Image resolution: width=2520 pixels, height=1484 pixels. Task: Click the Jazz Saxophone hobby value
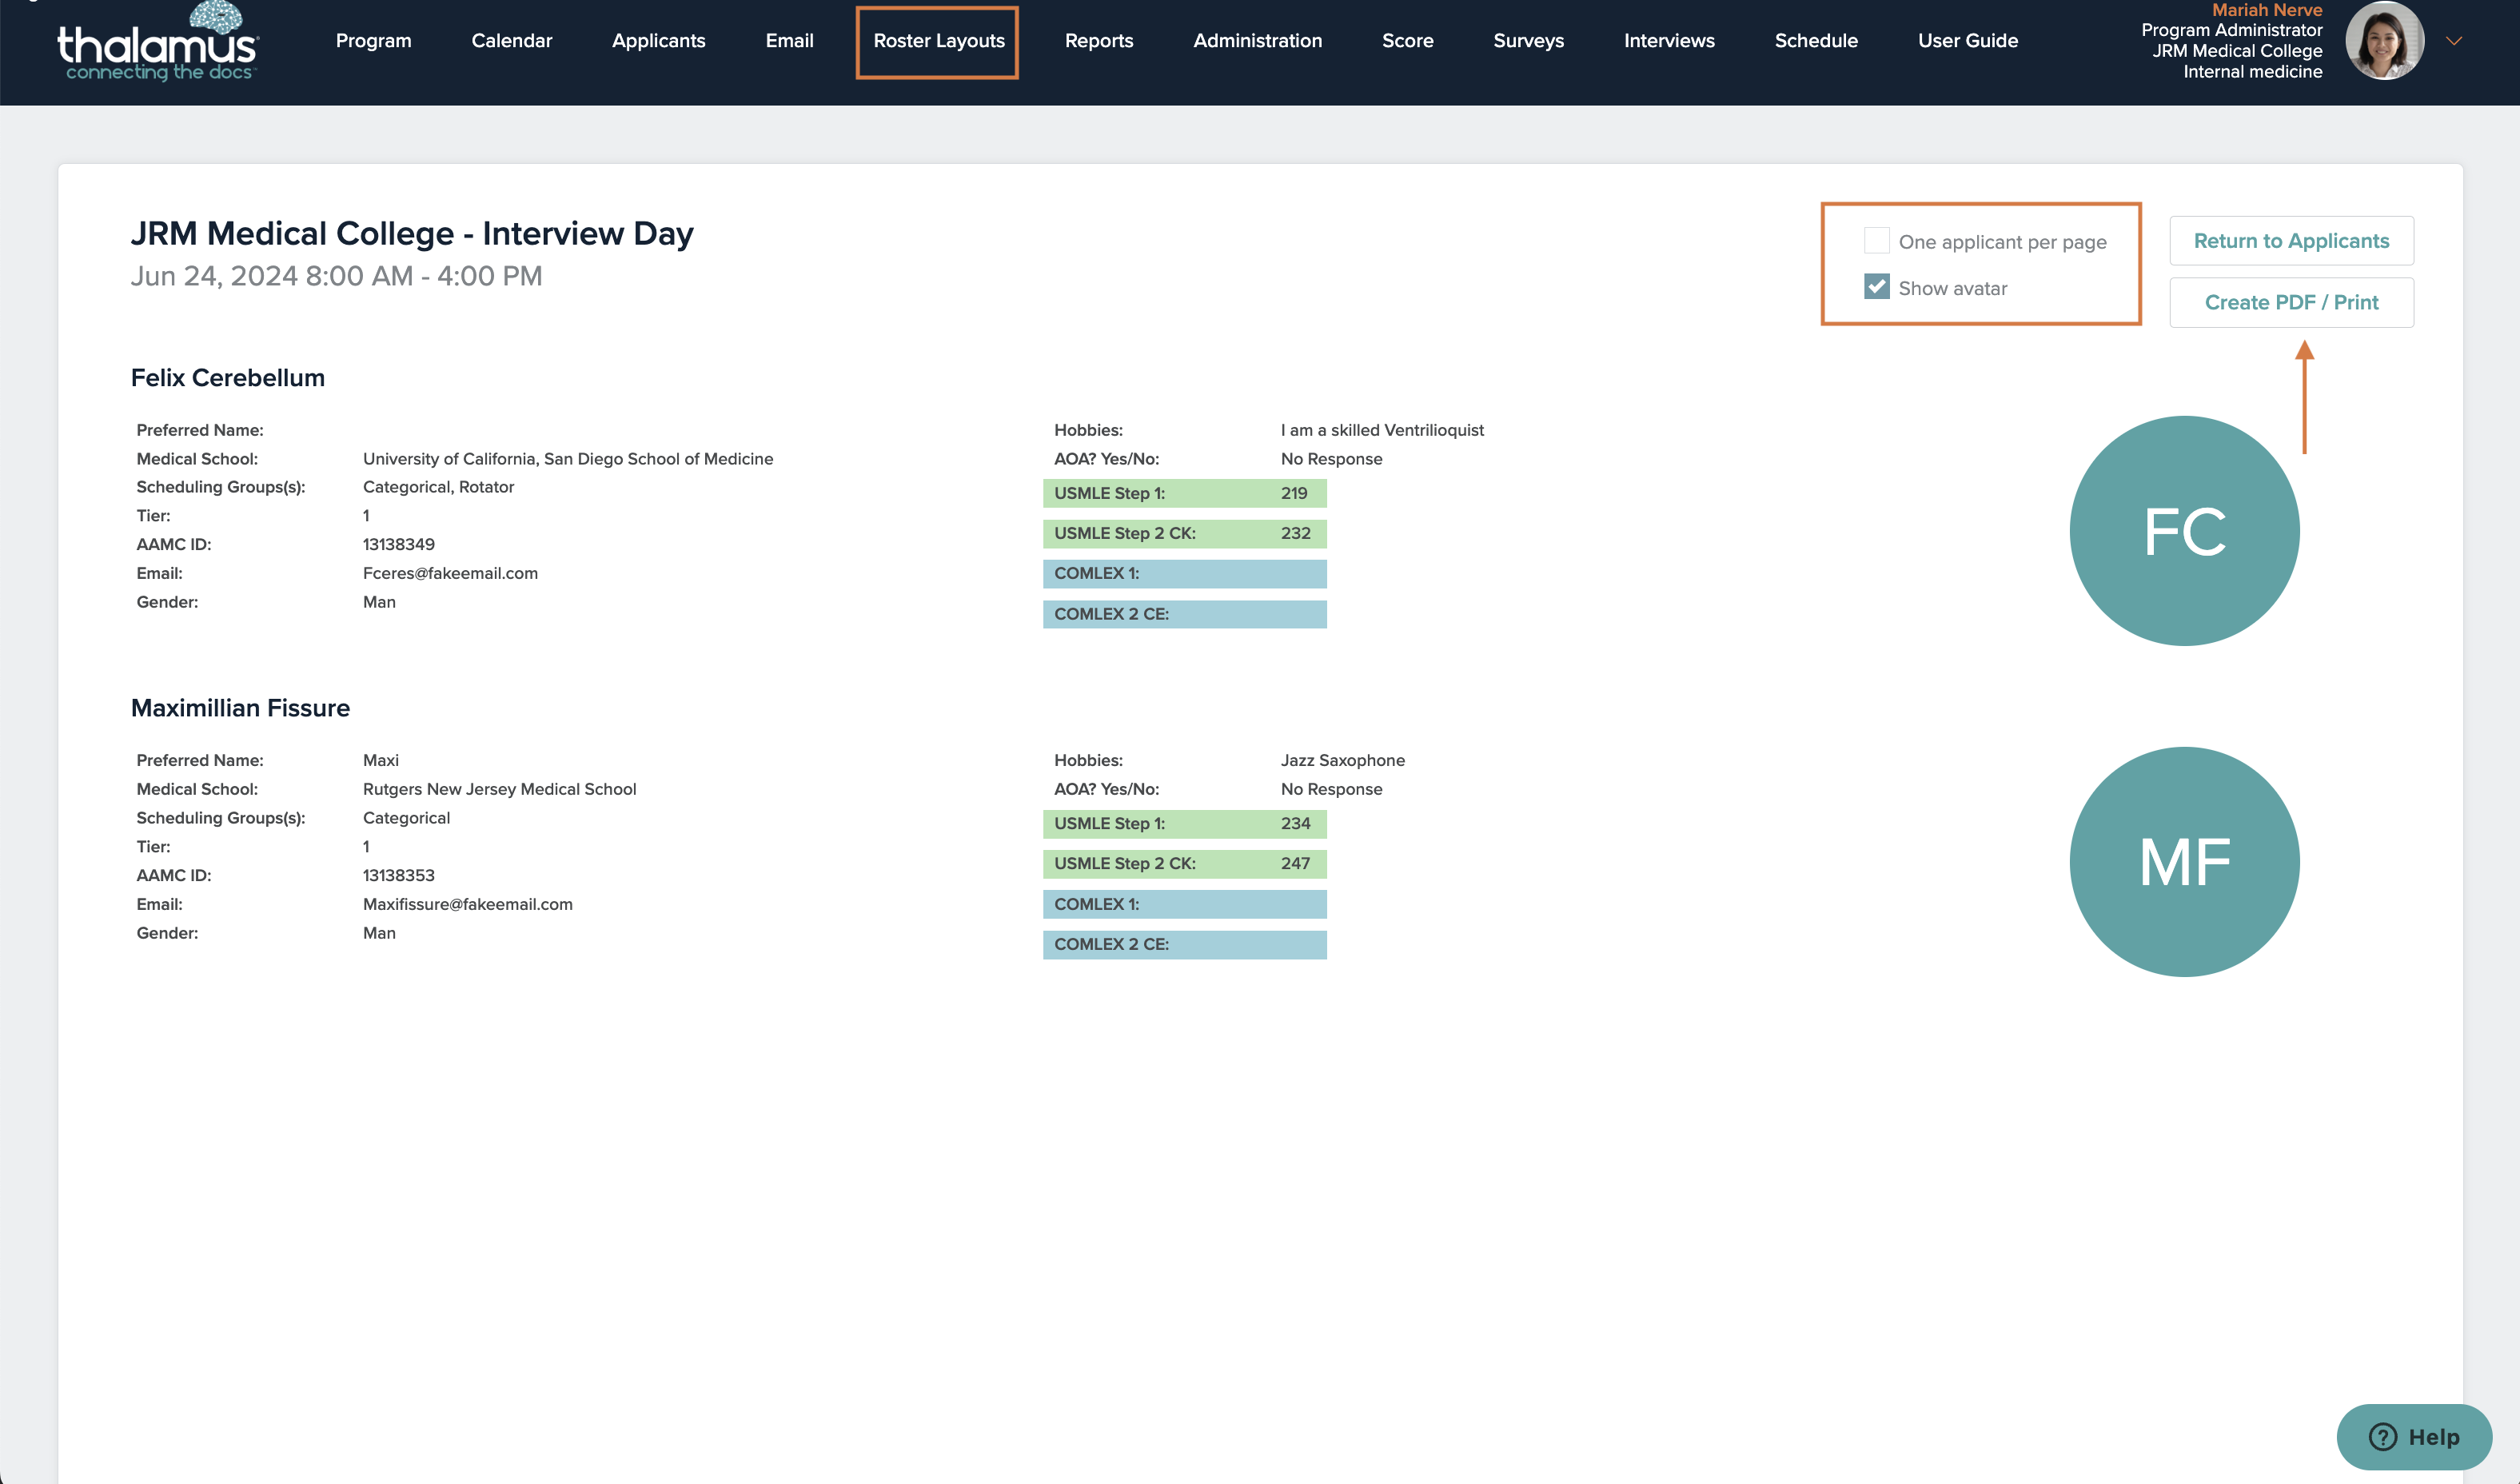coord(1343,760)
